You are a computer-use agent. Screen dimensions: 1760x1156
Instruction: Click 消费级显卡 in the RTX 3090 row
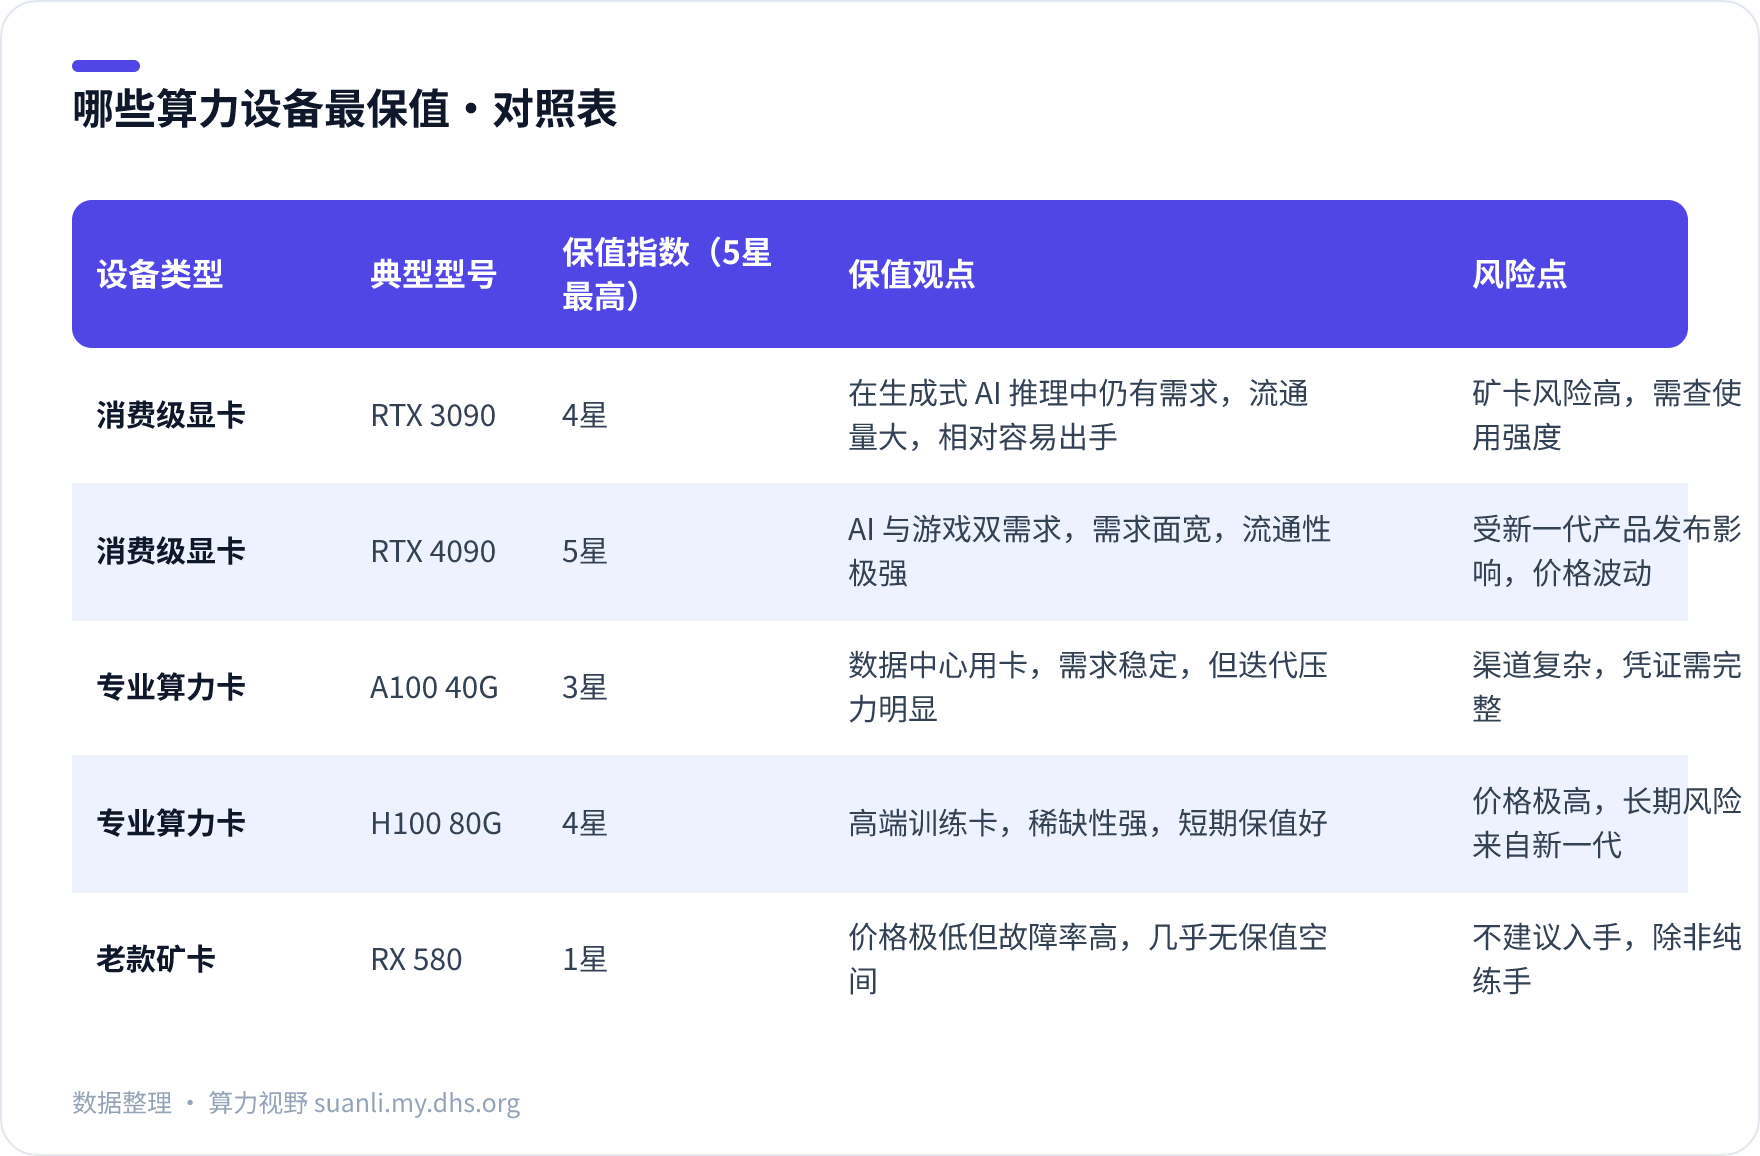171,416
